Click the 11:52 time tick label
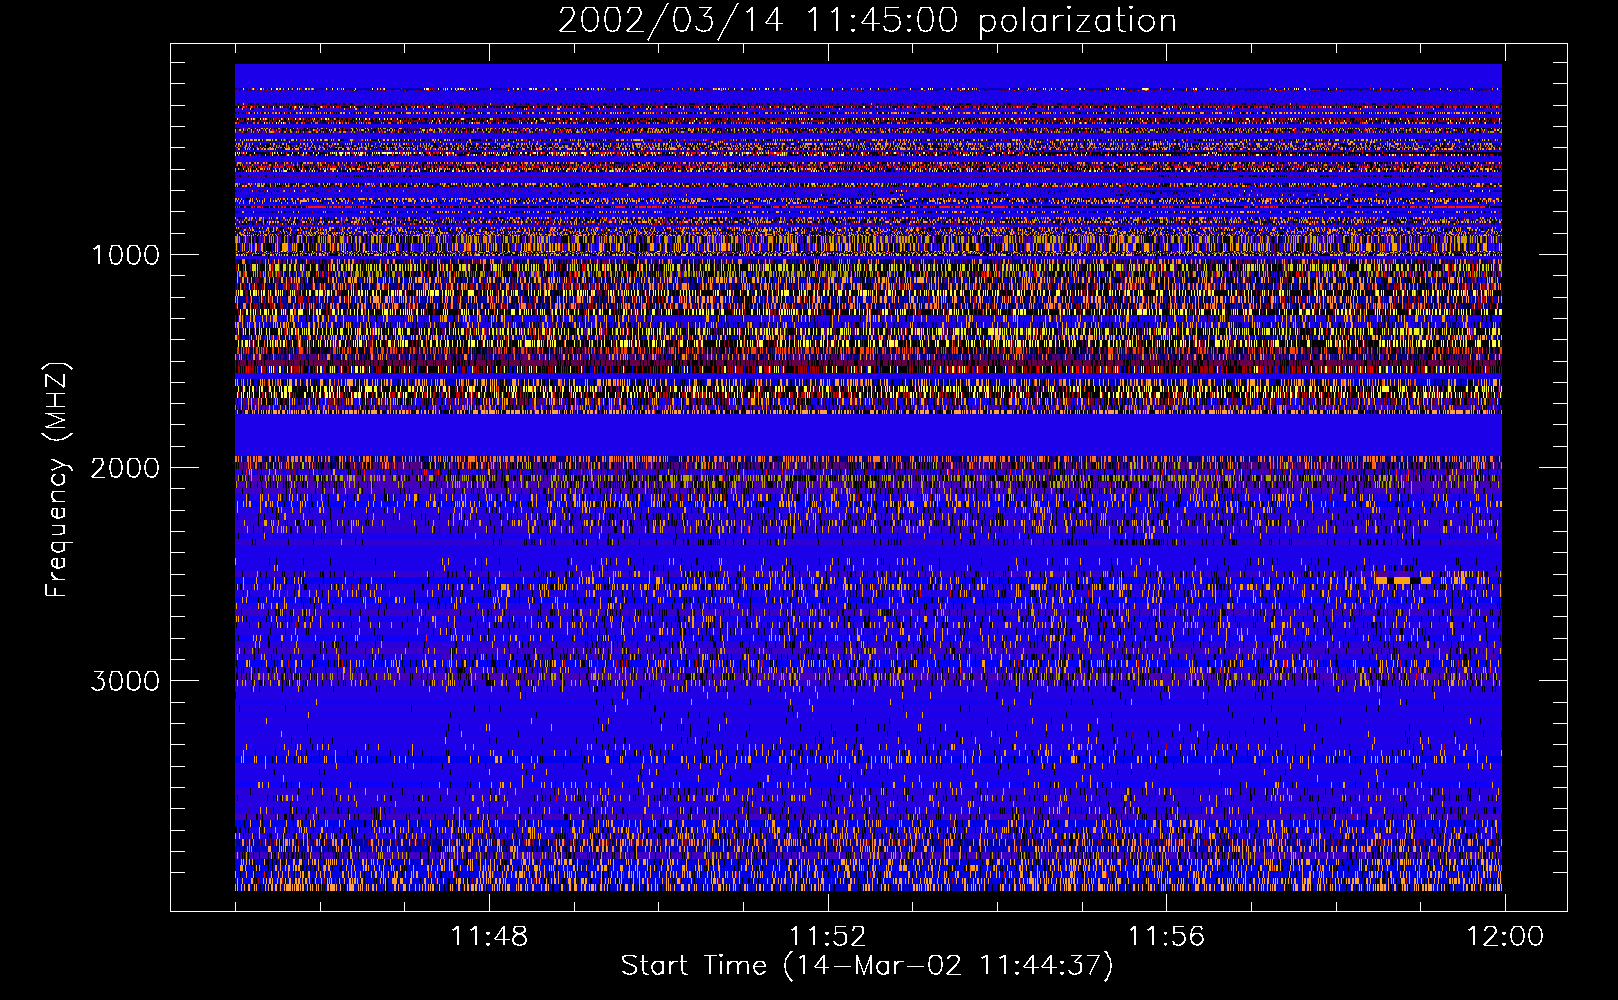 click(827, 937)
